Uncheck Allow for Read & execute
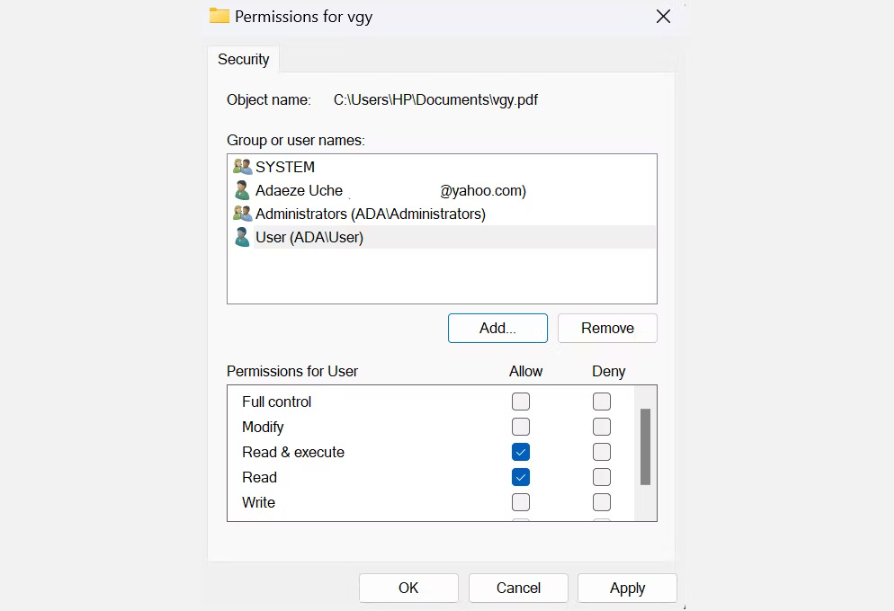 pos(521,452)
